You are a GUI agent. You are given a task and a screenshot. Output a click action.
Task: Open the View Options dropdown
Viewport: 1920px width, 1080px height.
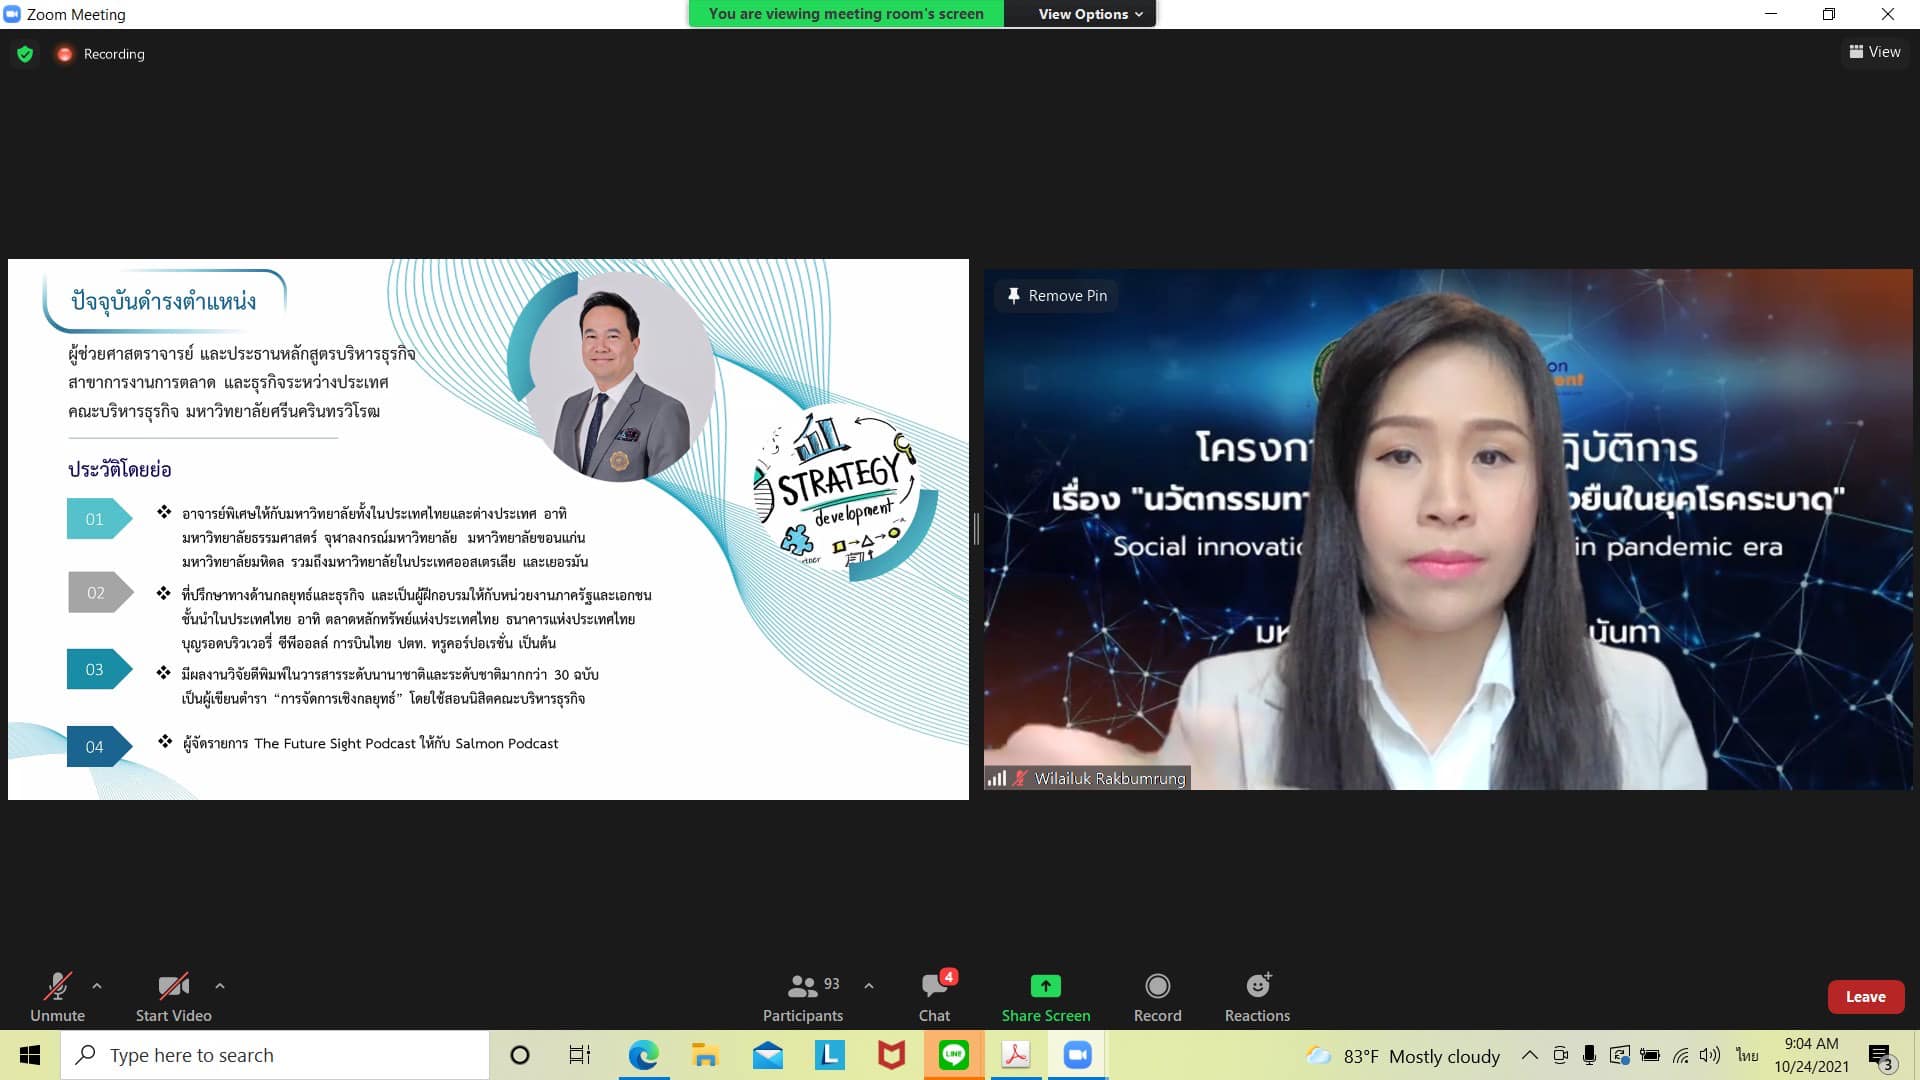(1089, 14)
